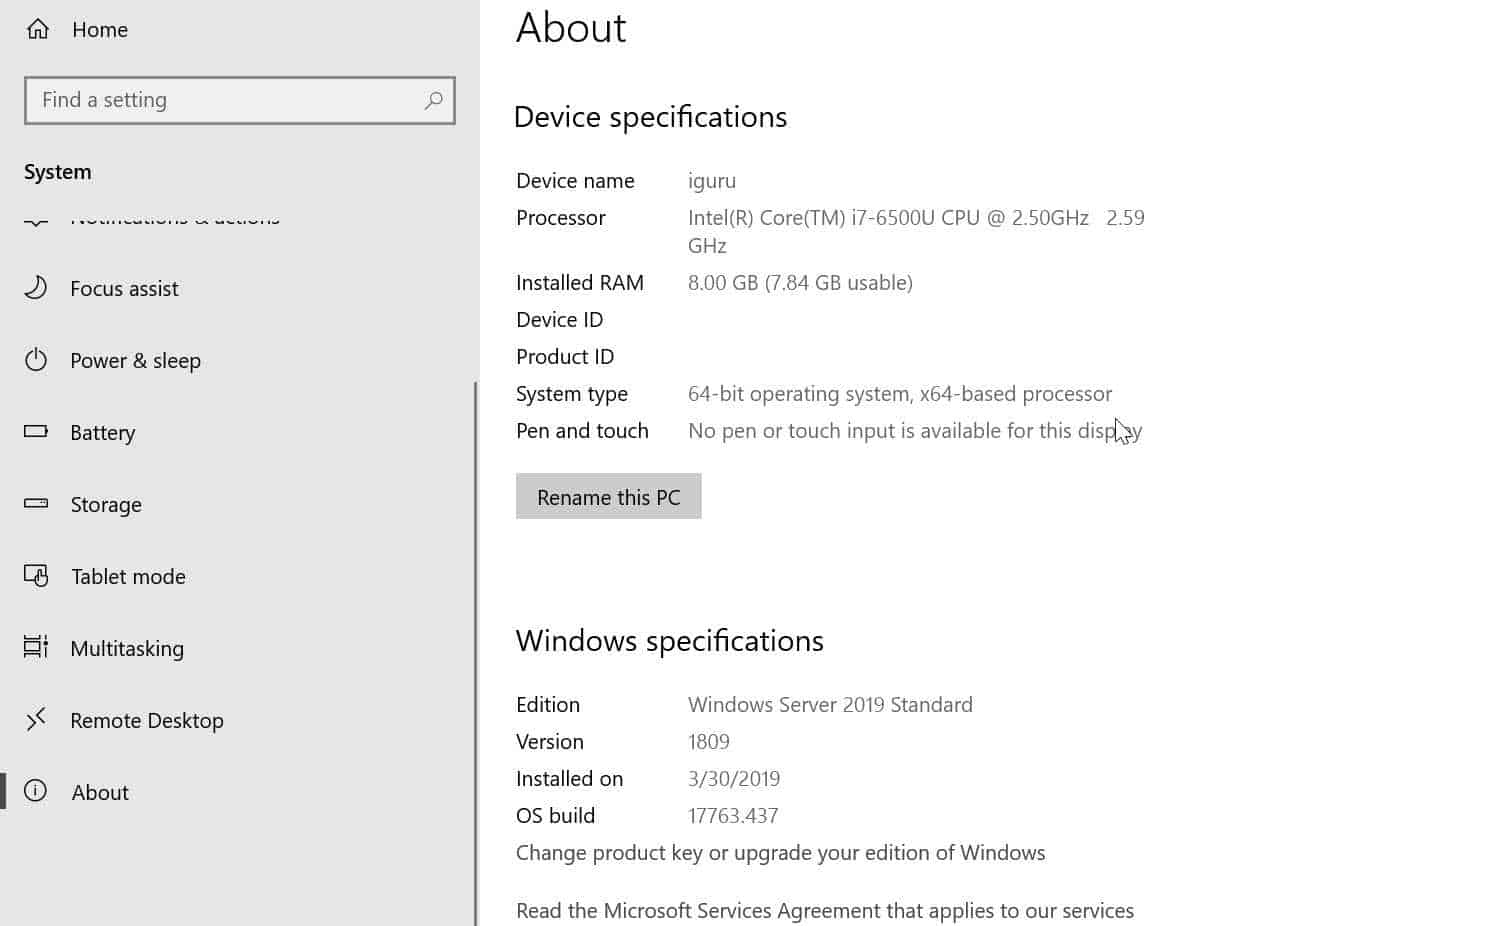Click the About info icon
This screenshot has height=926, width=1486.
[36, 791]
